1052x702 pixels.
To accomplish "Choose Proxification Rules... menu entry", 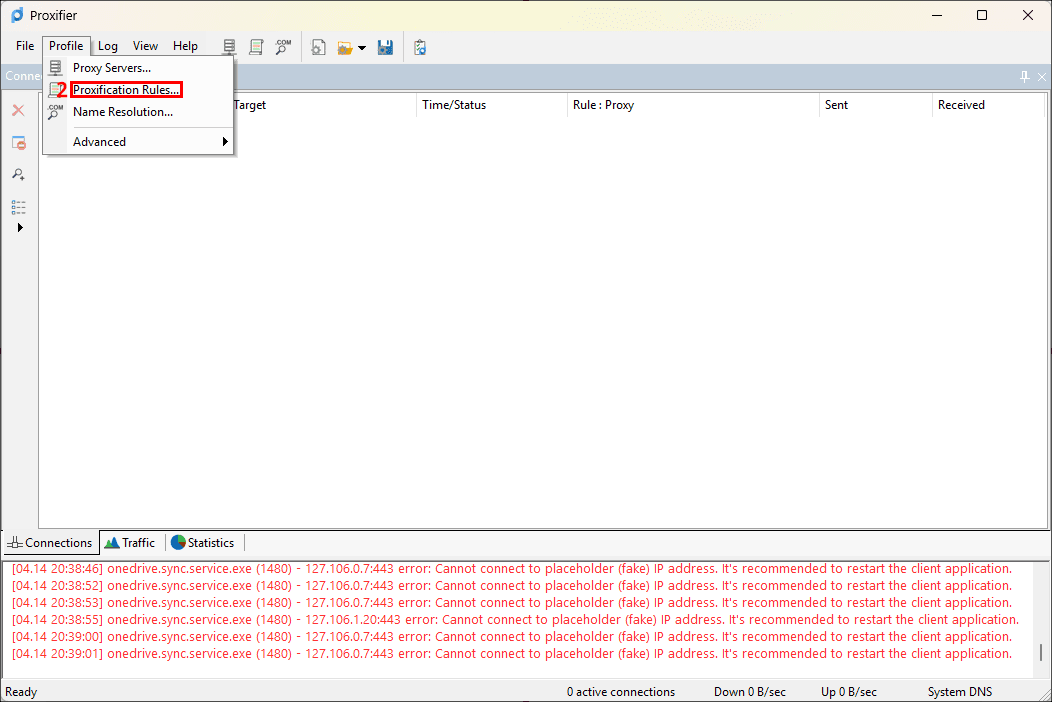I will 138,90.
